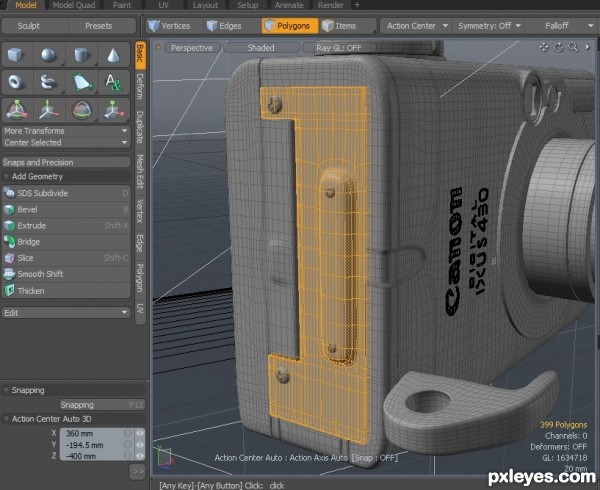
Task: Toggle the Snapping button
Action: (x=102, y=405)
